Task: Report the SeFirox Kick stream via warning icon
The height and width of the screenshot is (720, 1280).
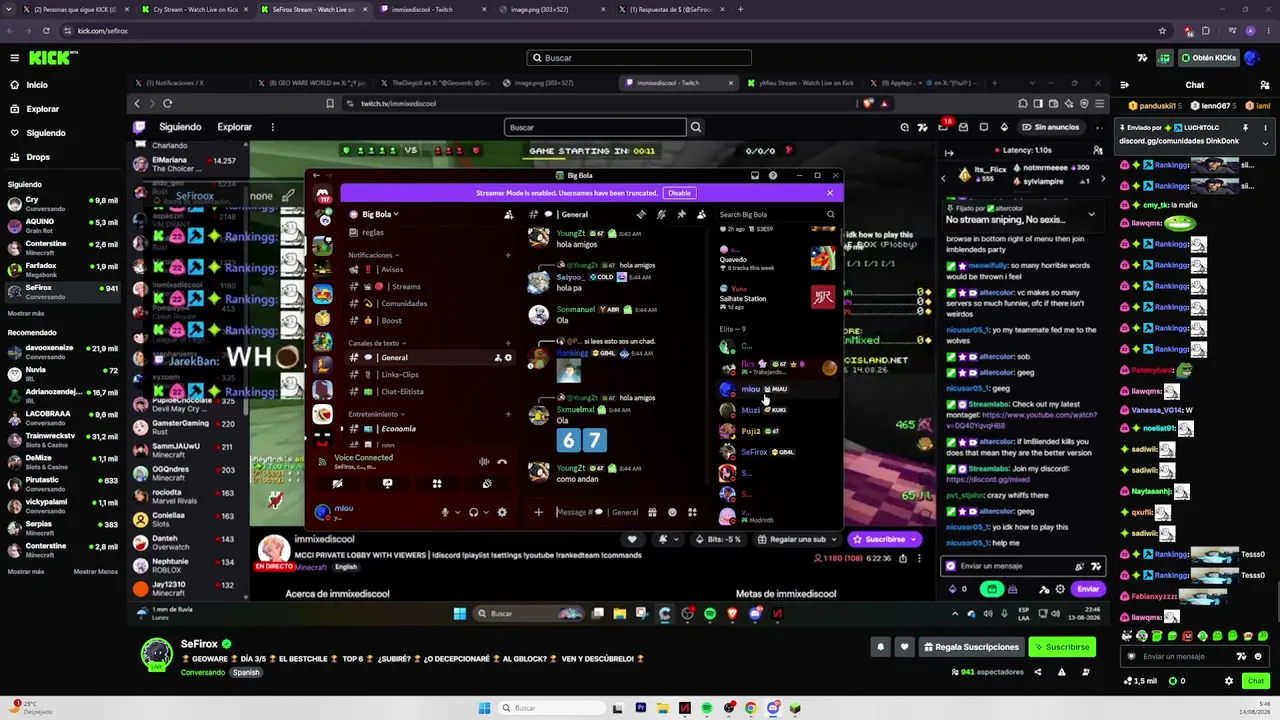Action: coord(1061,672)
